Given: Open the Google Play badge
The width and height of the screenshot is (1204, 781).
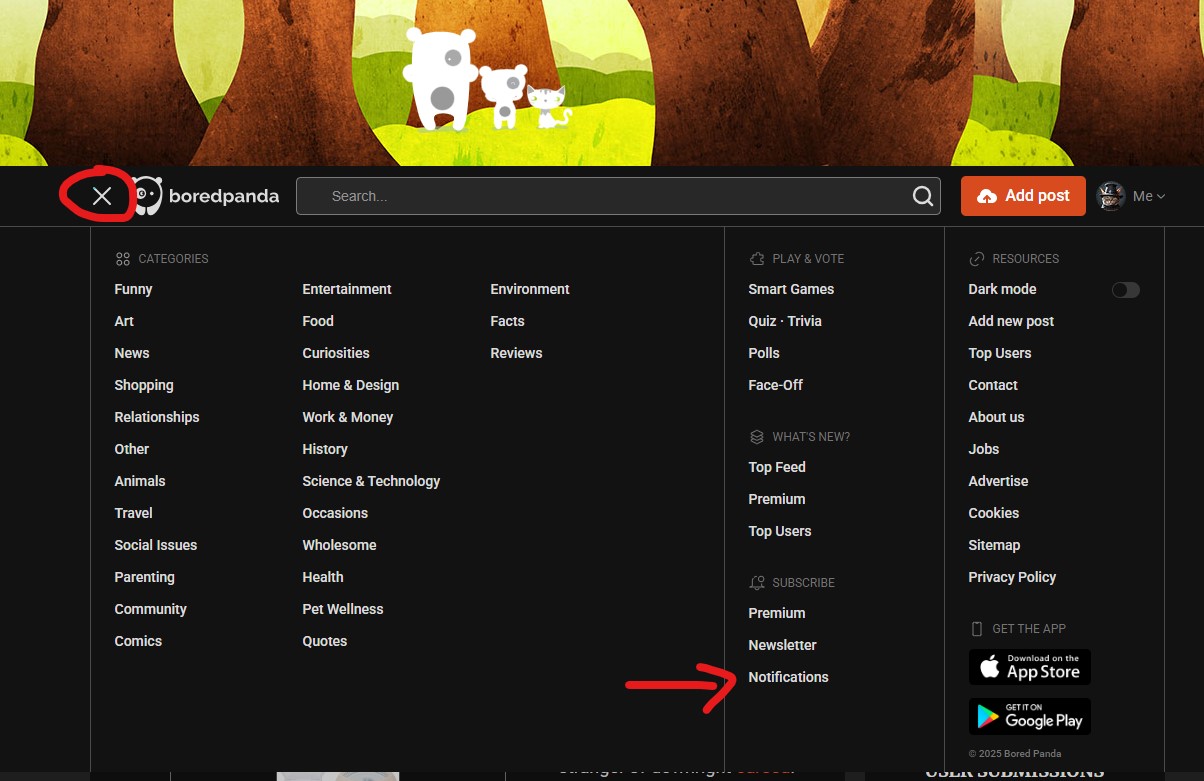Looking at the screenshot, I should pos(1029,716).
